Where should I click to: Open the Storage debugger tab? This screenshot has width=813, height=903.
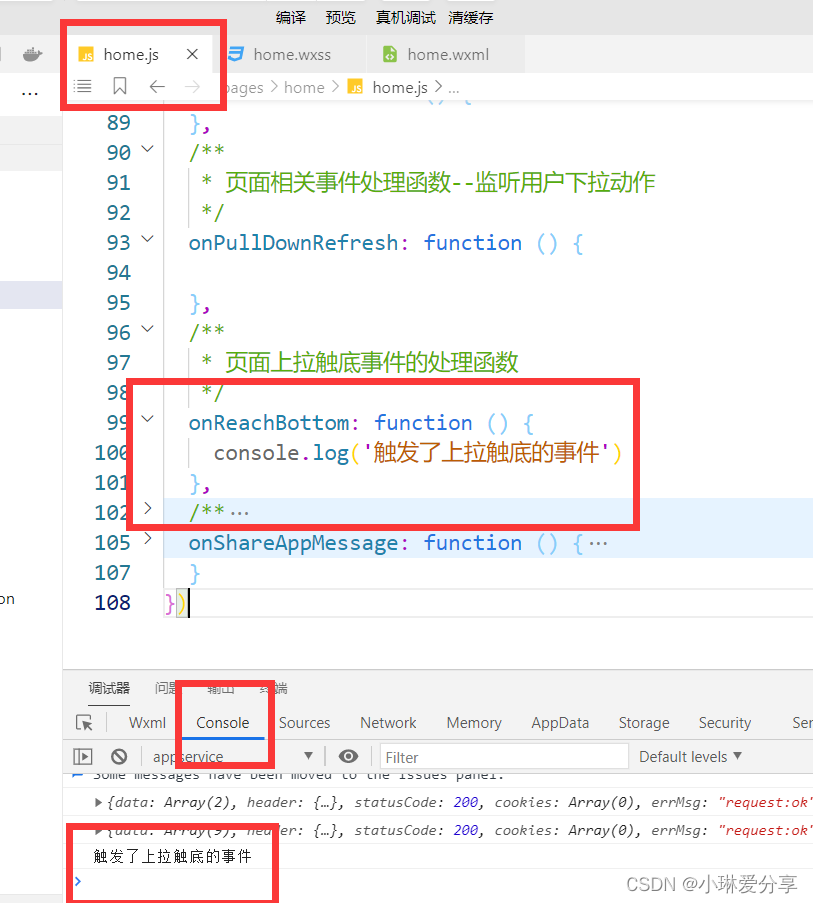click(644, 723)
